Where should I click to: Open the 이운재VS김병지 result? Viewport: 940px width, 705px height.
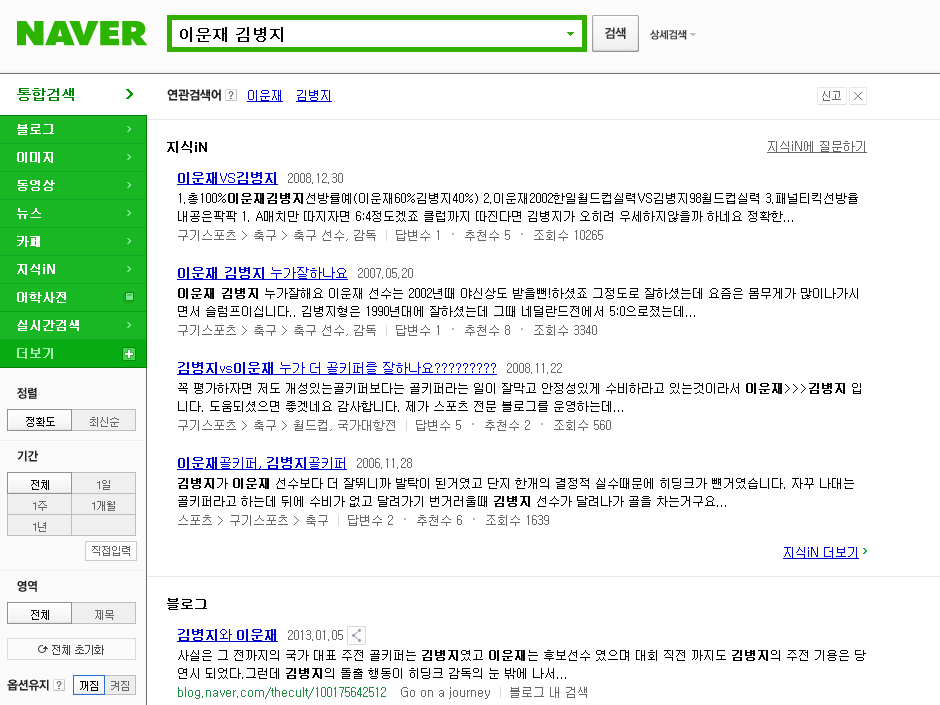point(227,178)
